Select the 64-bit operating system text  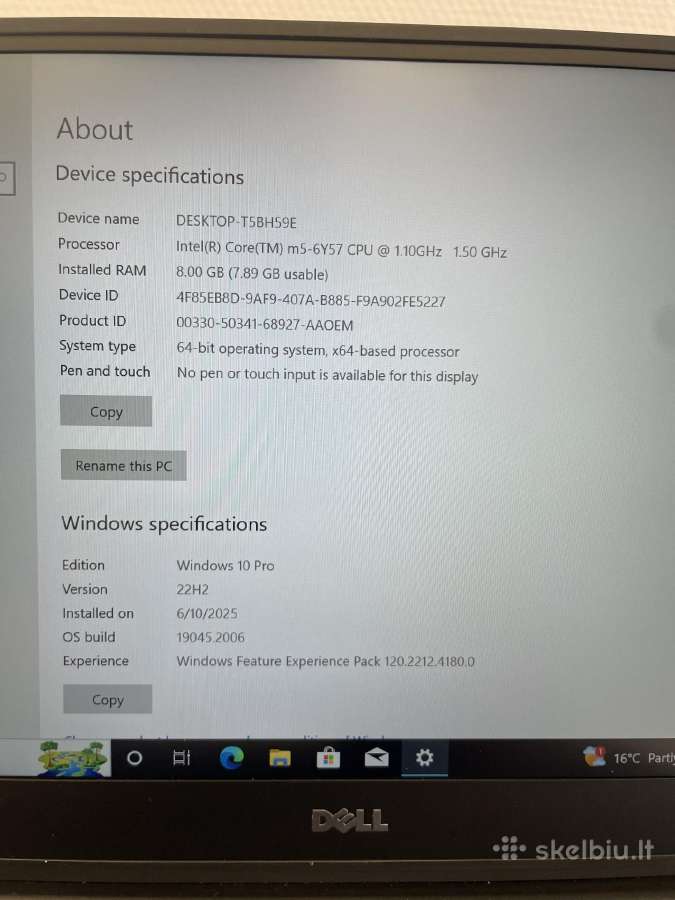click(318, 350)
